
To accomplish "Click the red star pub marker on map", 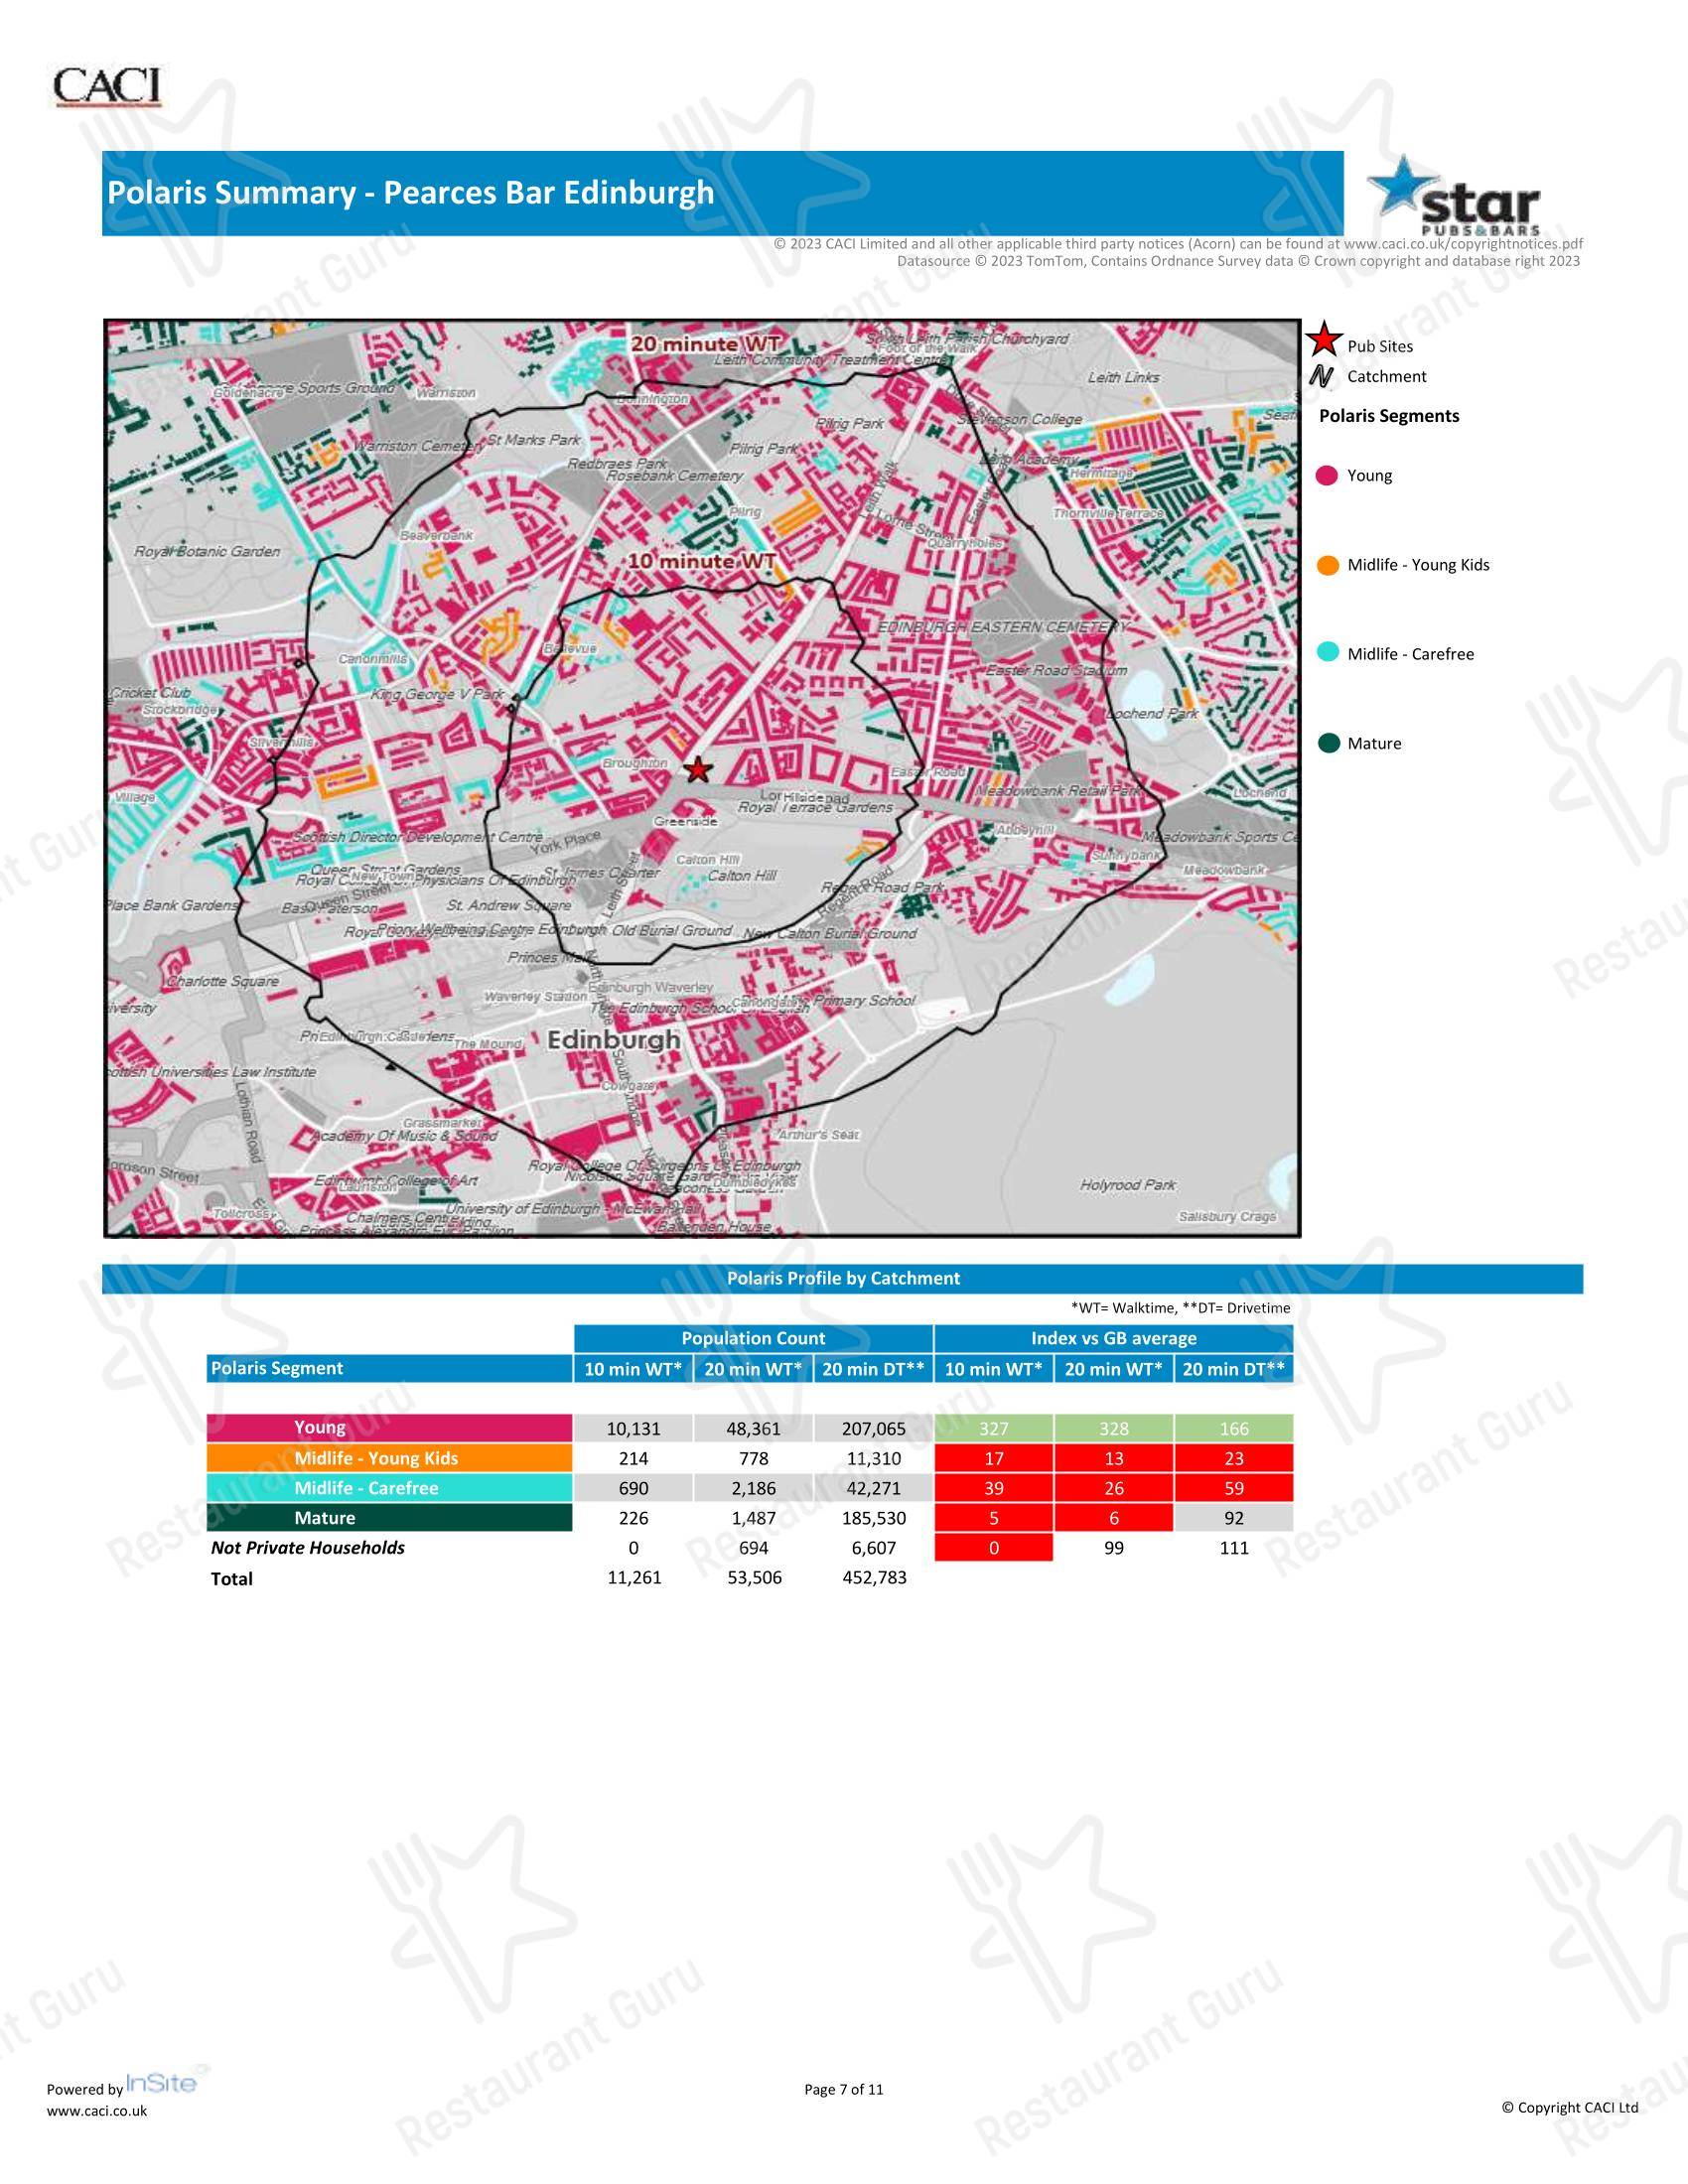I will (698, 770).
